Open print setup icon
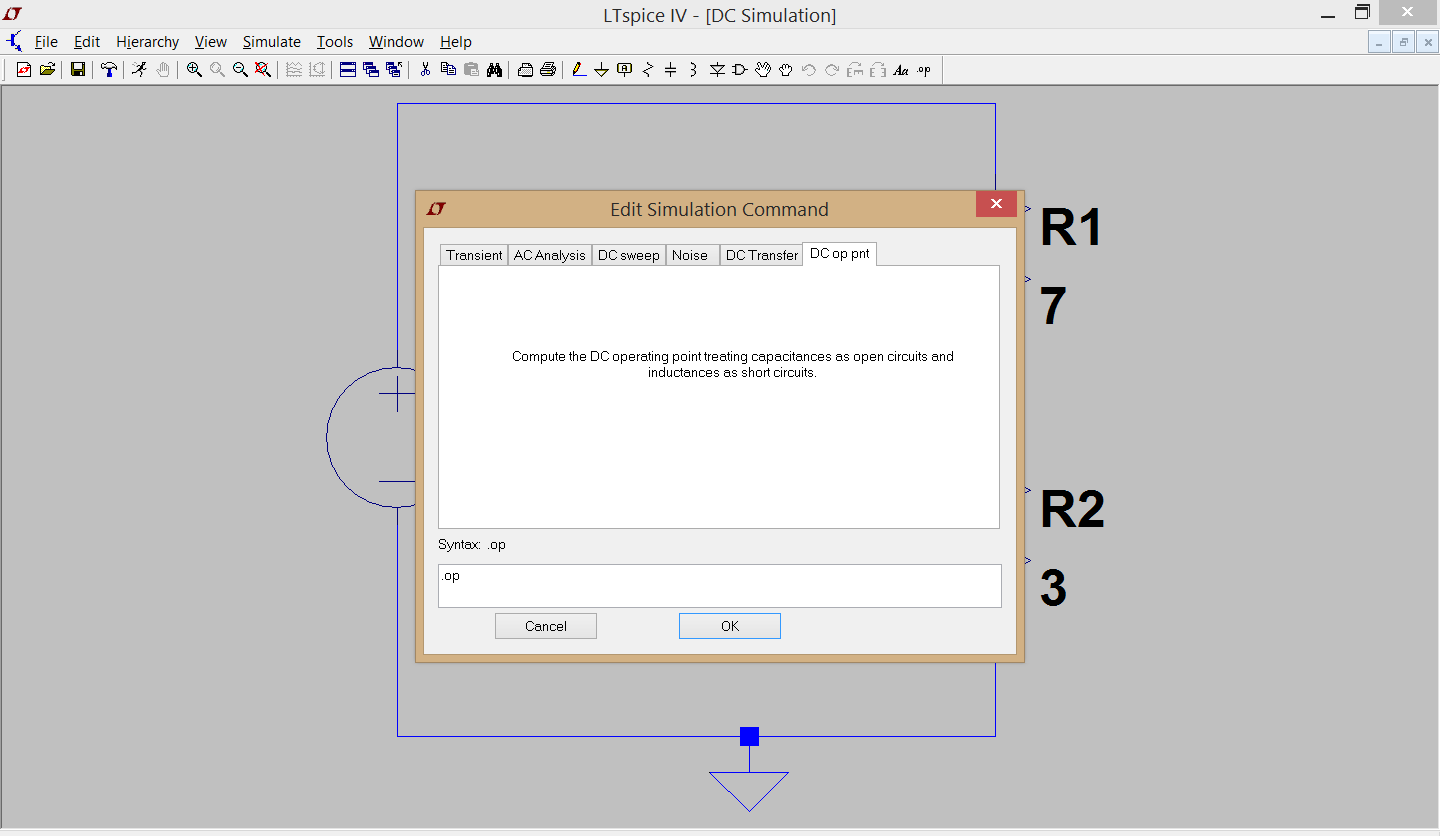Screen dimensions: 1440x836 coord(525,70)
